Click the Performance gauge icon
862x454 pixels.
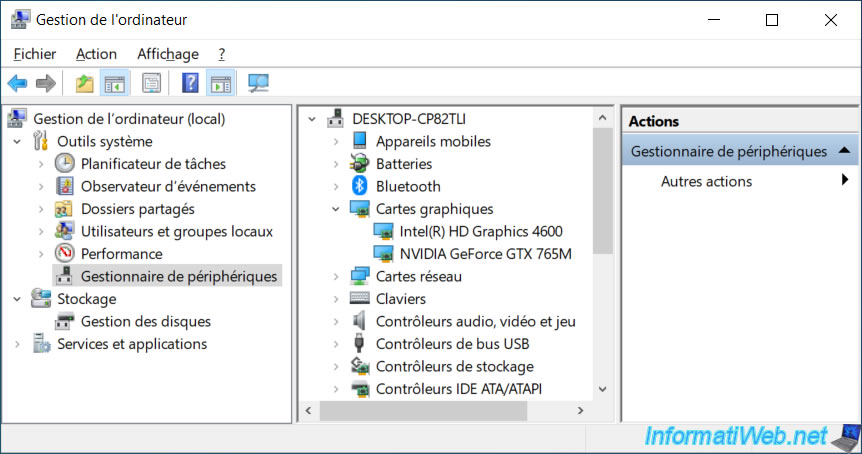(64, 253)
